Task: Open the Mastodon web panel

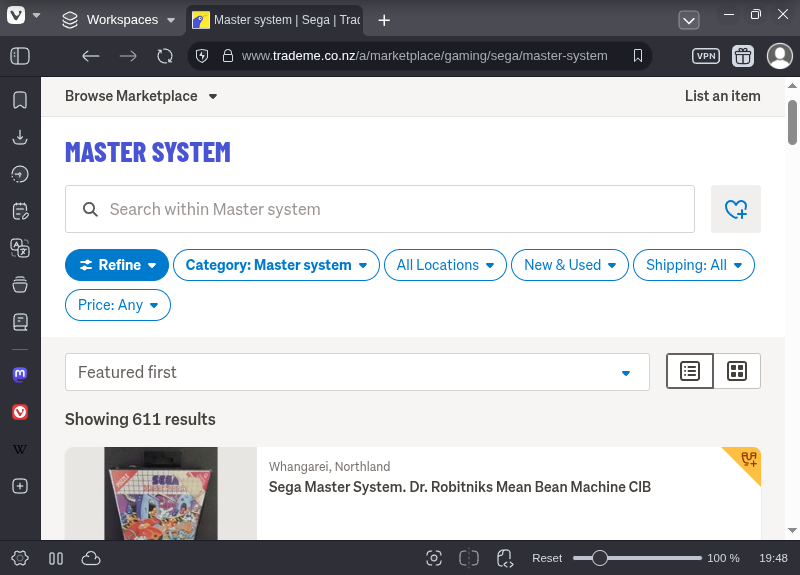Action: [x=19, y=374]
